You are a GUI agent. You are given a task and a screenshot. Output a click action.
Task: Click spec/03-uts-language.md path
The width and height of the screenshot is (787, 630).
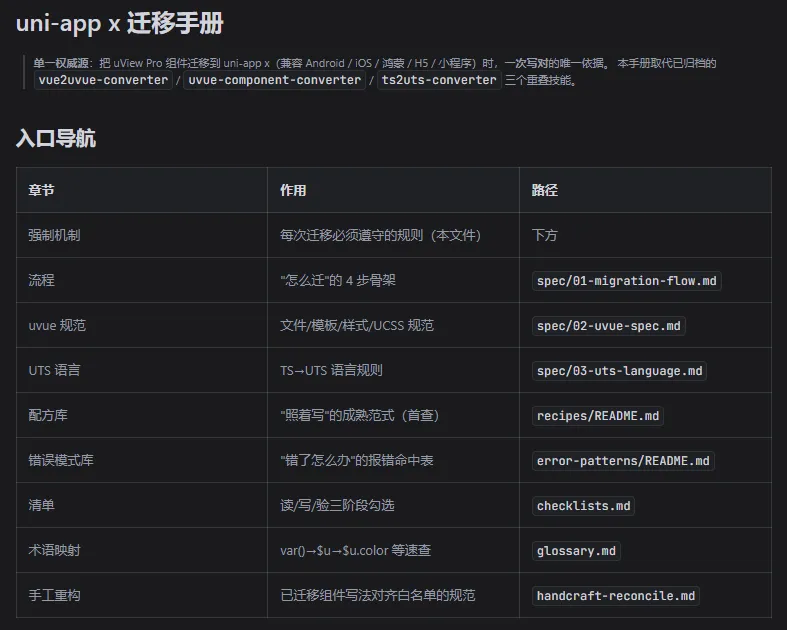tap(619, 371)
